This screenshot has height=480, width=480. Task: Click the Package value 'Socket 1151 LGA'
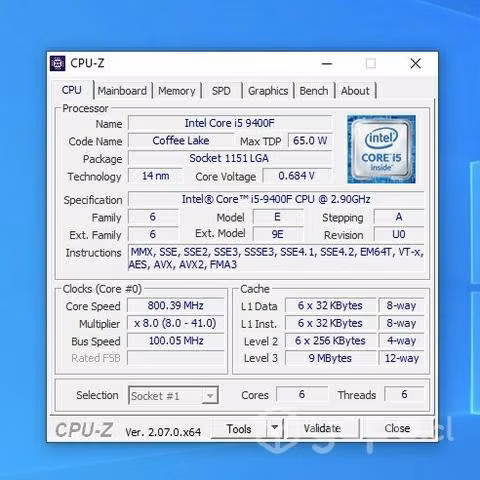pyautogui.click(x=230, y=158)
